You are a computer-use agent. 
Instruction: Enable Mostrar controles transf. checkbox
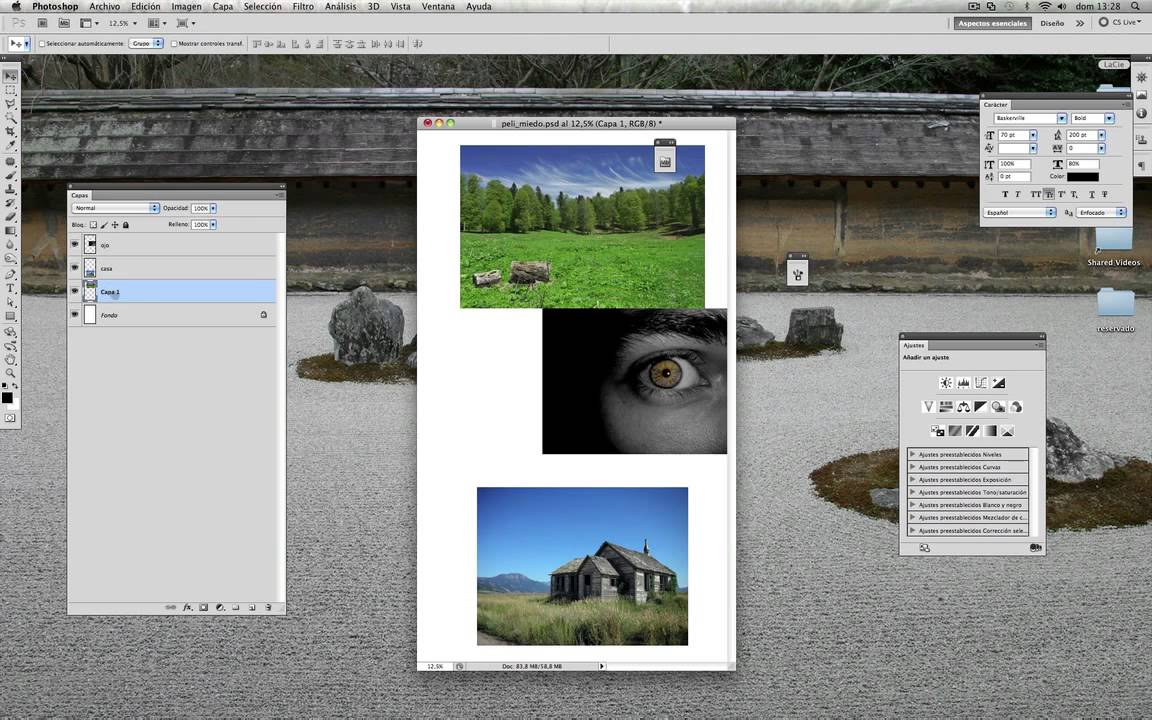tap(174, 43)
